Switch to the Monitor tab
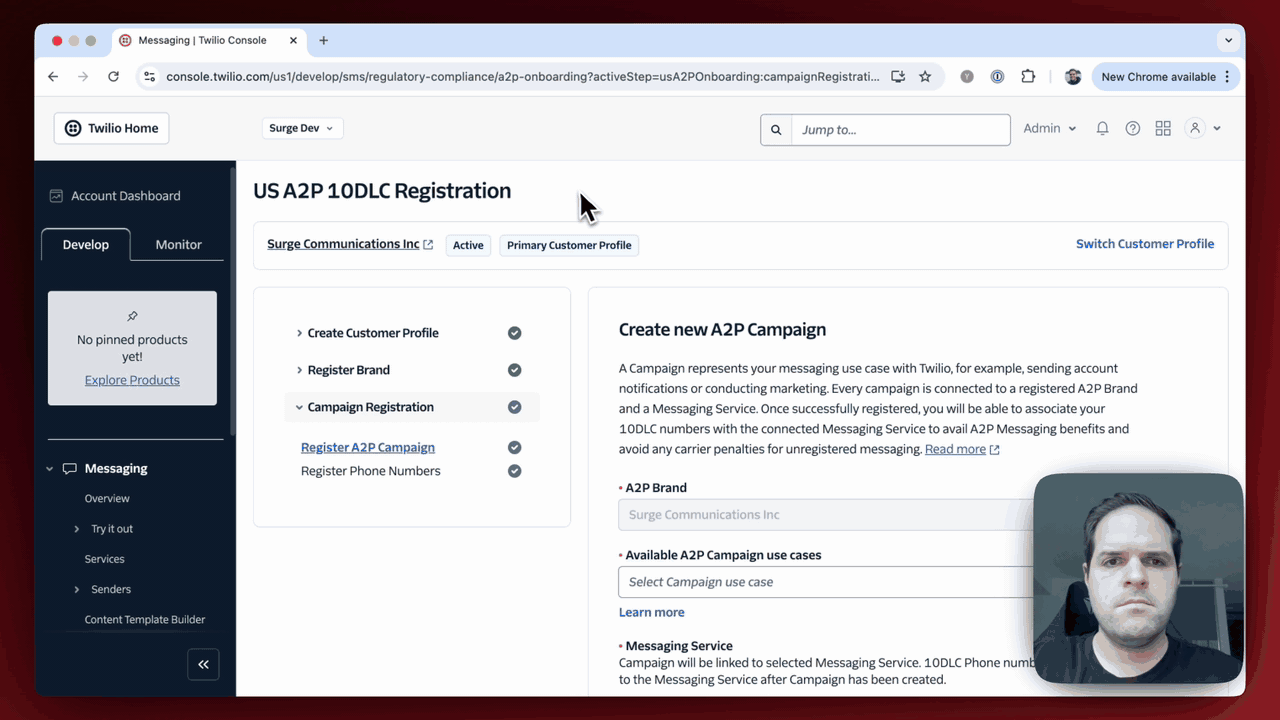This screenshot has height=720, width=1280. point(178,245)
